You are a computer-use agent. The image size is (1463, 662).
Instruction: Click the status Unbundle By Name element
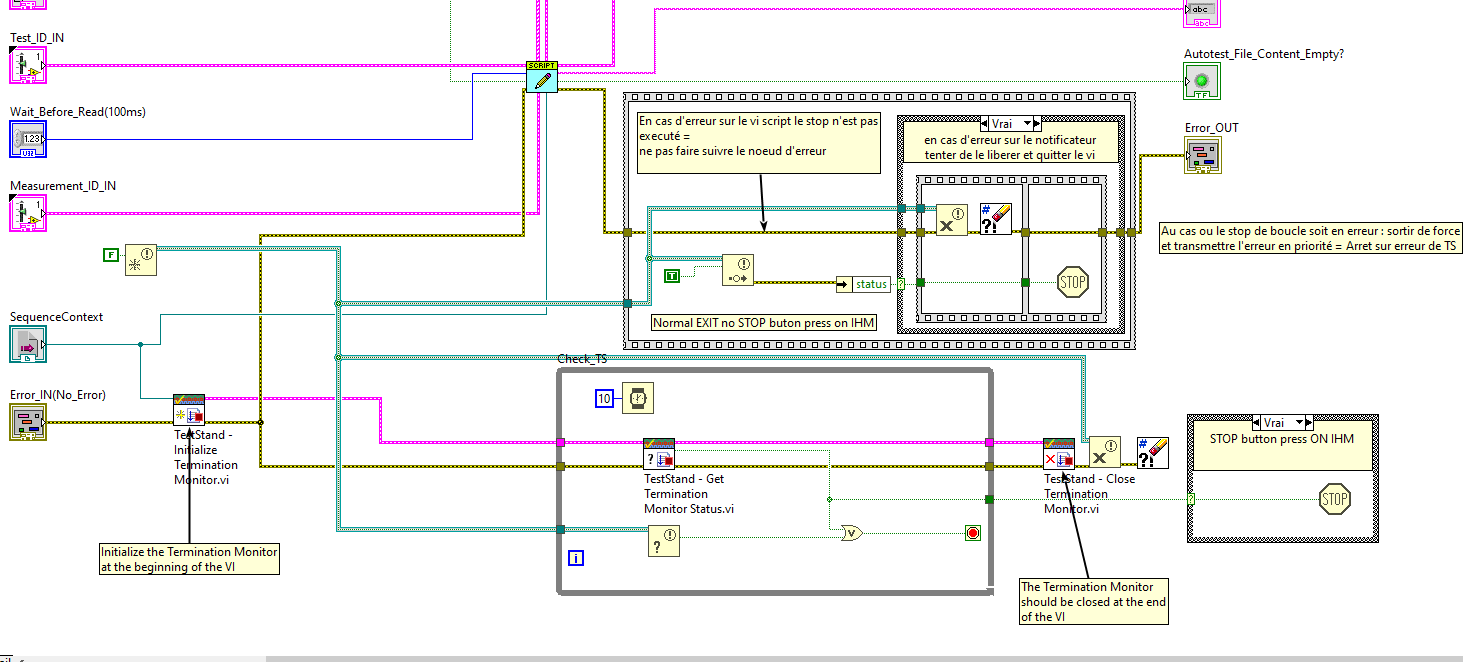[862, 284]
